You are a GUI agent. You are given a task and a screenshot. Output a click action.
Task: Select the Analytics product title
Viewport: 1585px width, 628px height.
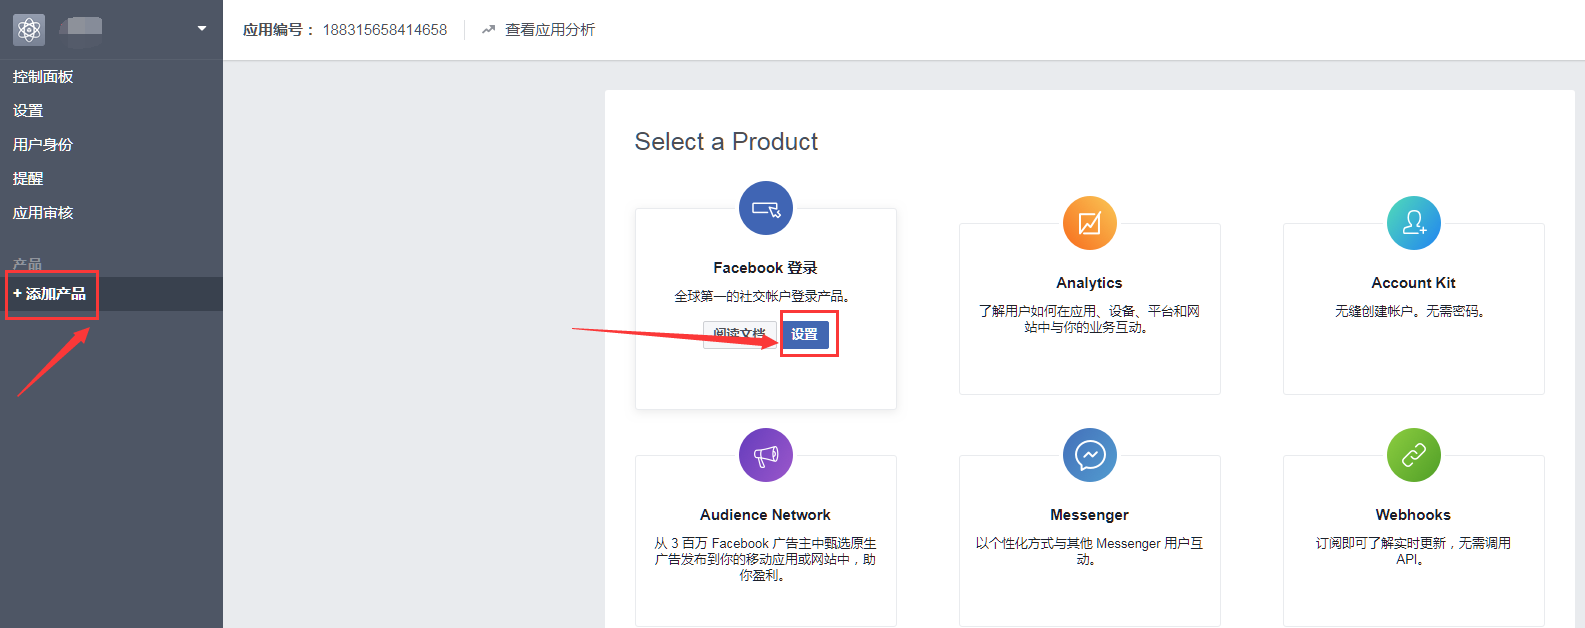click(1089, 283)
